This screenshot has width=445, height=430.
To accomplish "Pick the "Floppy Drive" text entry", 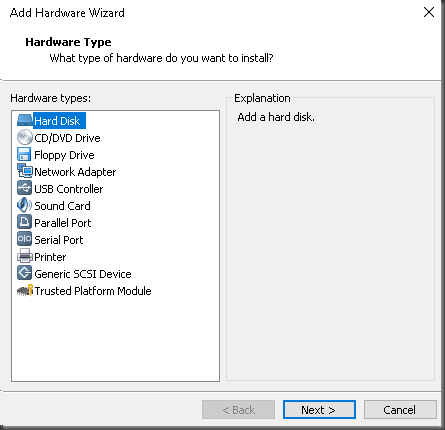I will point(64,155).
